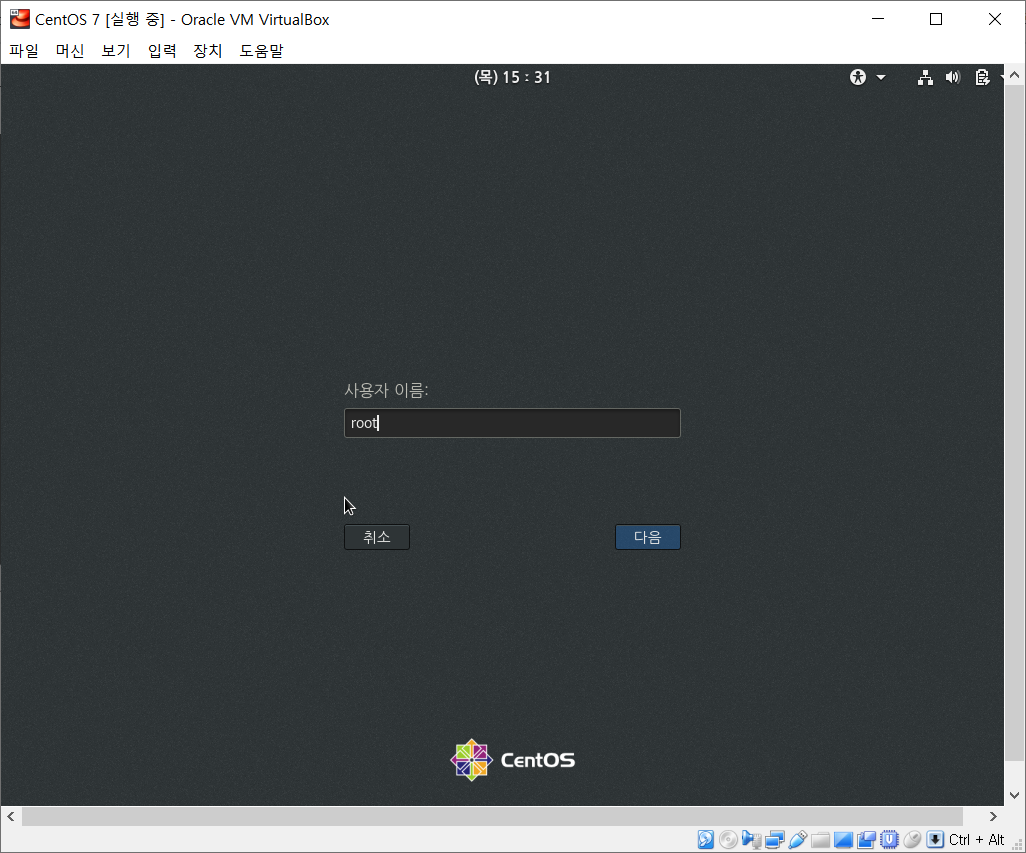Maximize the VirtualBox window
The image size is (1026, 853).
coord(936,19)
